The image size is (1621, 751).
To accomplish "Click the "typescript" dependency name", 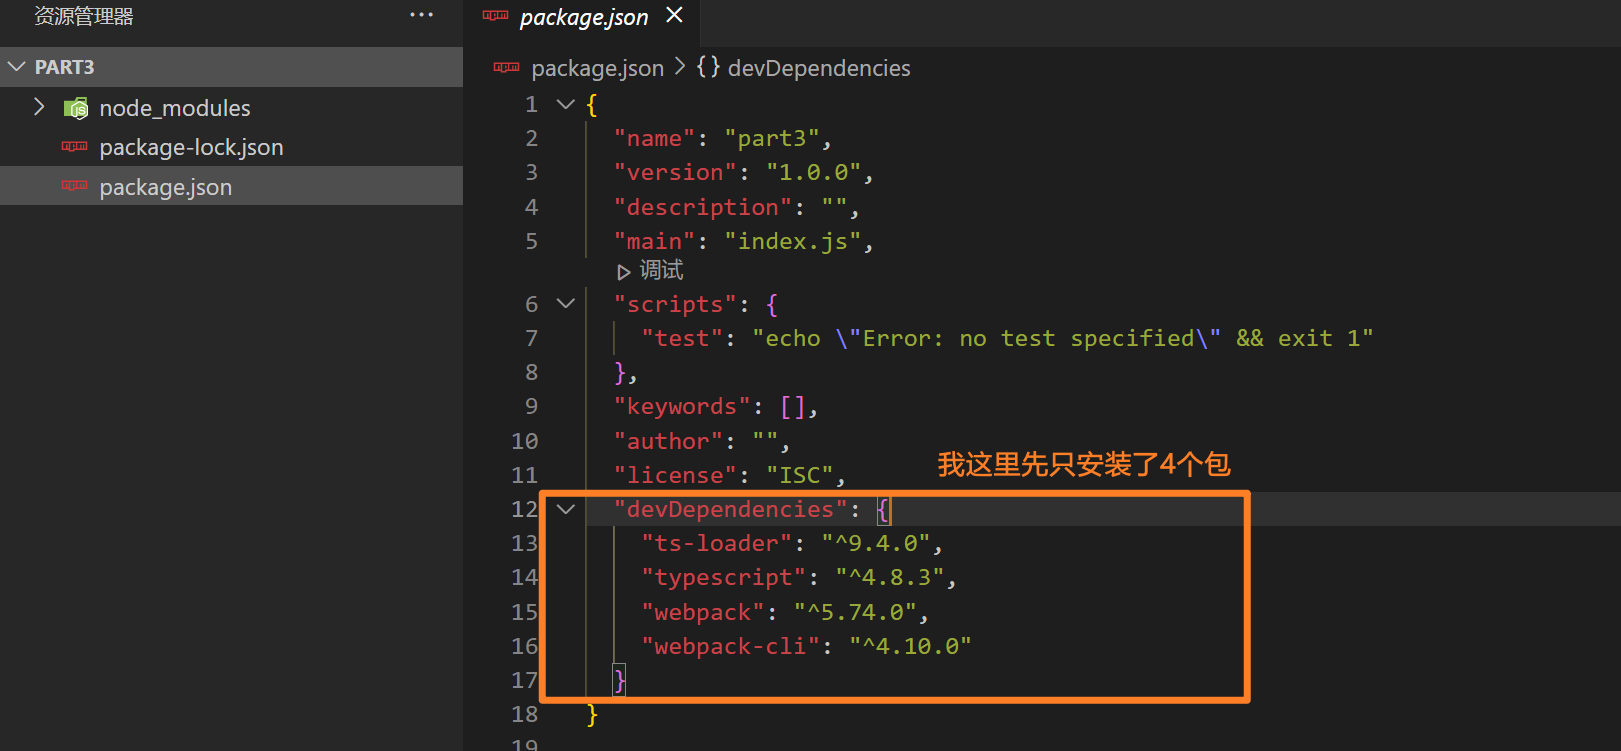I will click(x=724, y=577).
